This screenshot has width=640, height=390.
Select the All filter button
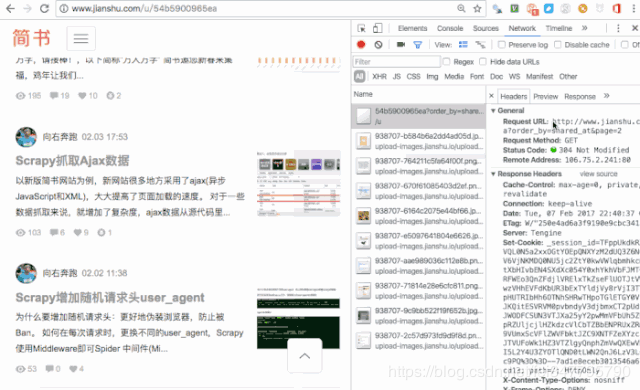pyautogui.click(x=359, y=76)
